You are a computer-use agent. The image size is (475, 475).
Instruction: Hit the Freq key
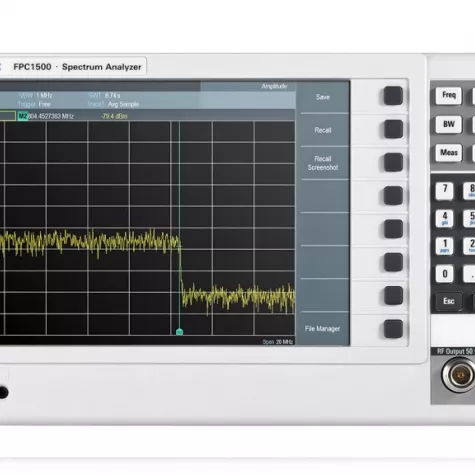pyautogui.click(x=449, y=96)
